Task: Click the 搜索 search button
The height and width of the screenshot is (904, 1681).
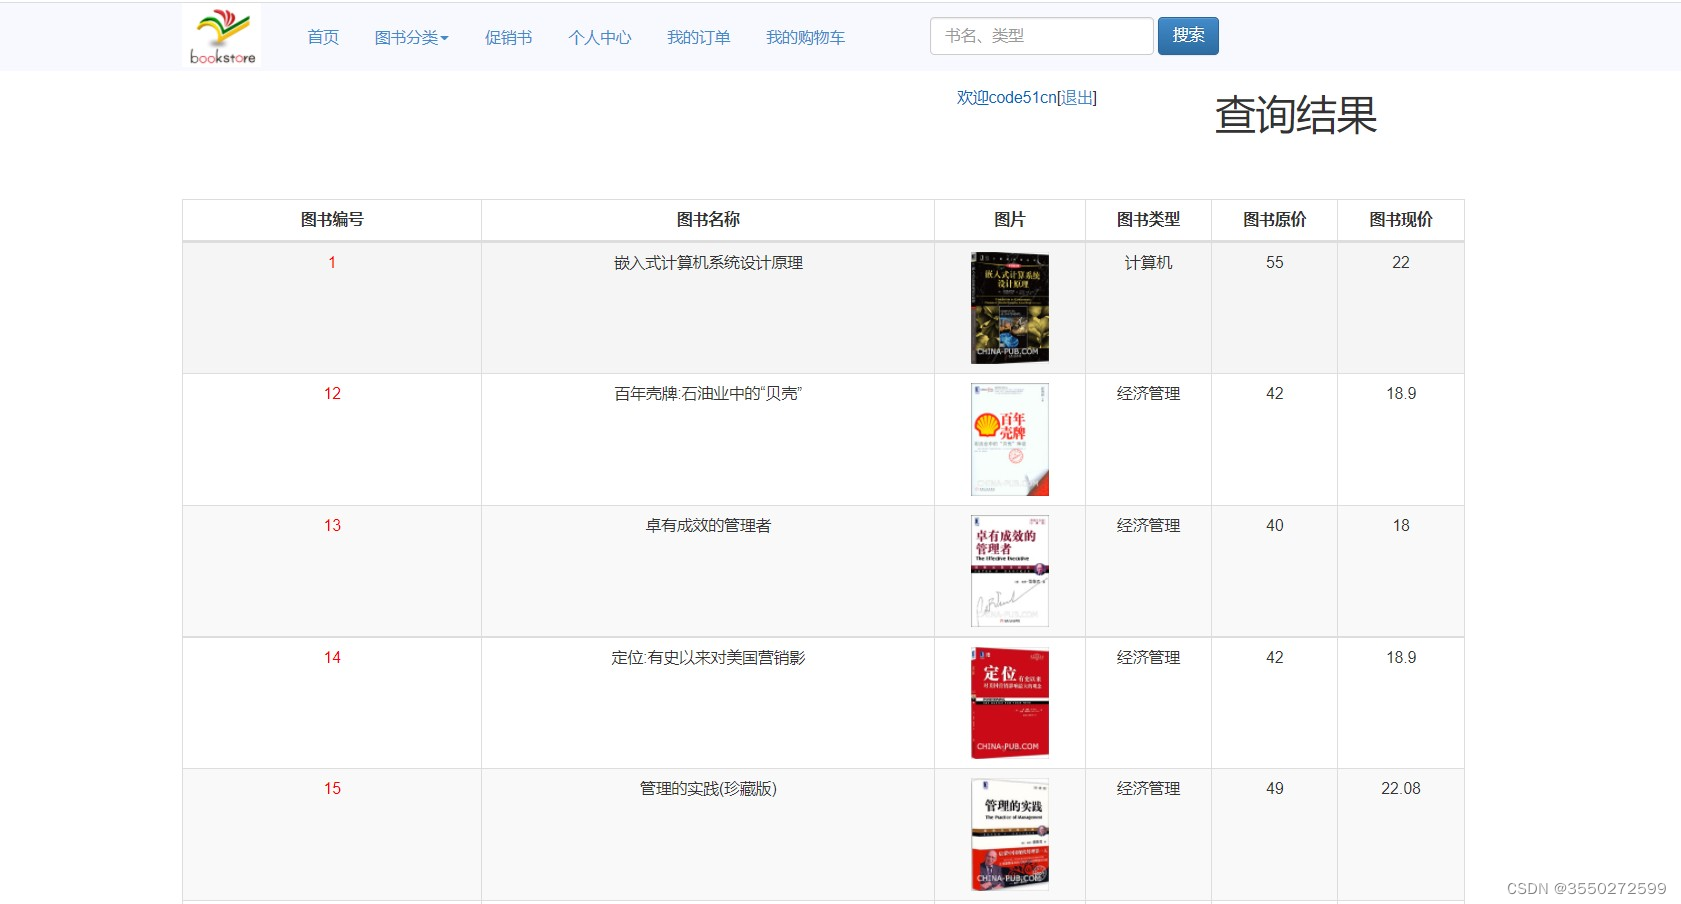Action: (1188, 35)
